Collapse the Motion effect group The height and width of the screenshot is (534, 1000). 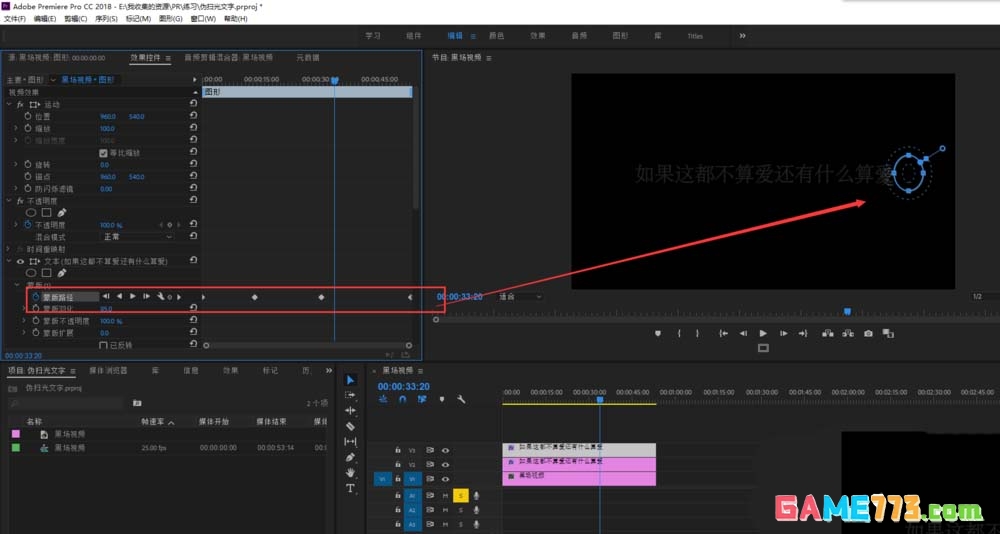click(9, 104)
